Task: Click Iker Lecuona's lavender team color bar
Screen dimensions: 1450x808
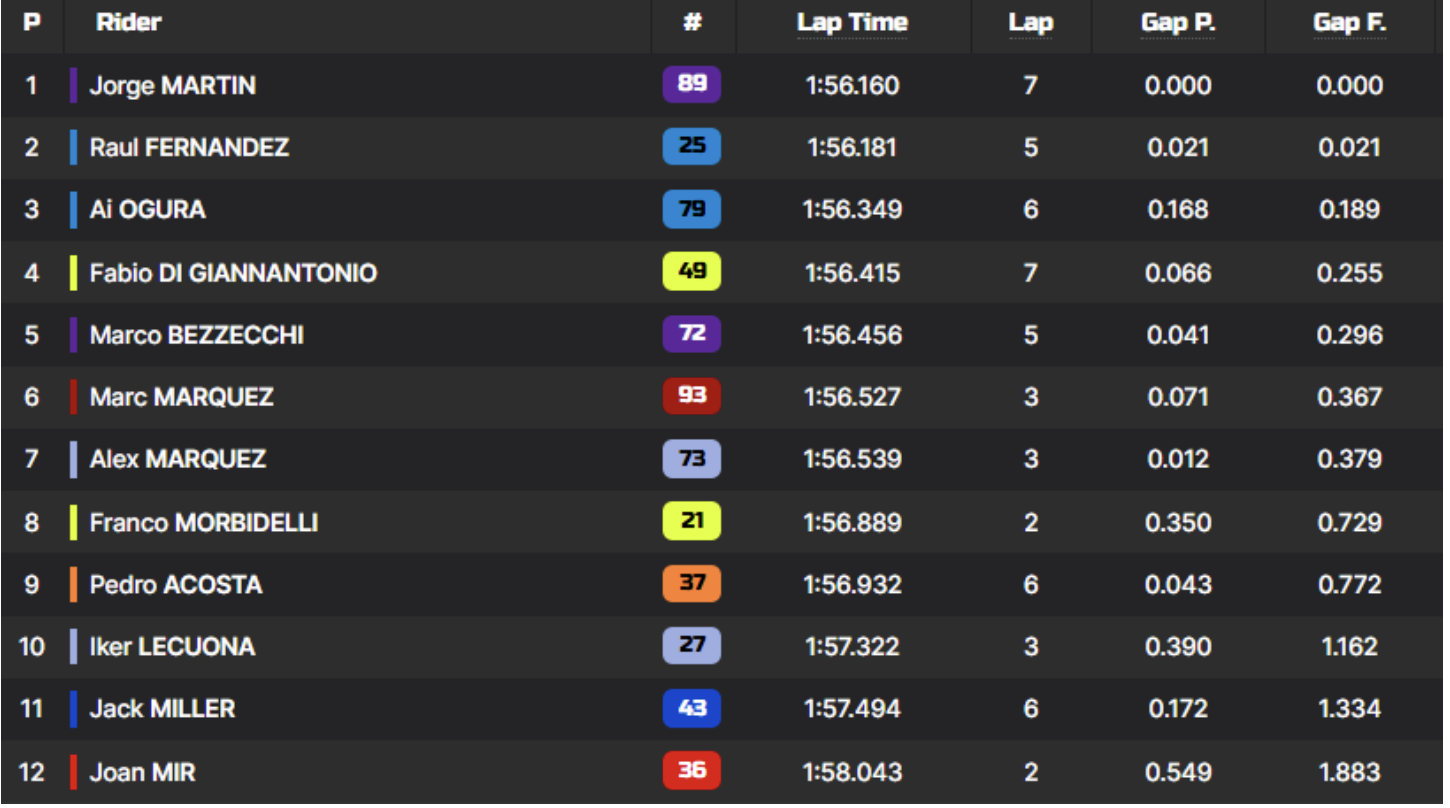Action: coord(73,646)
